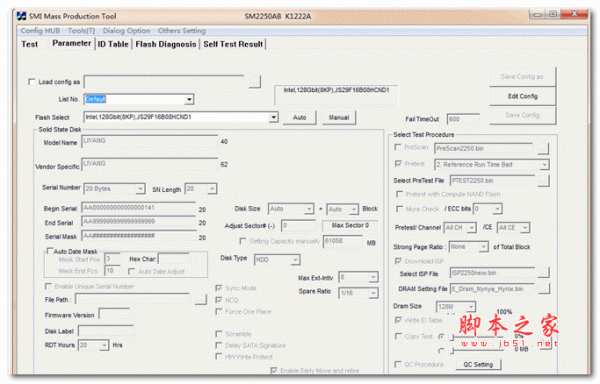The height and width of the screenshot is (384, 600).
Task: Enable Scramble checkbox
Action: click(219, 334)
